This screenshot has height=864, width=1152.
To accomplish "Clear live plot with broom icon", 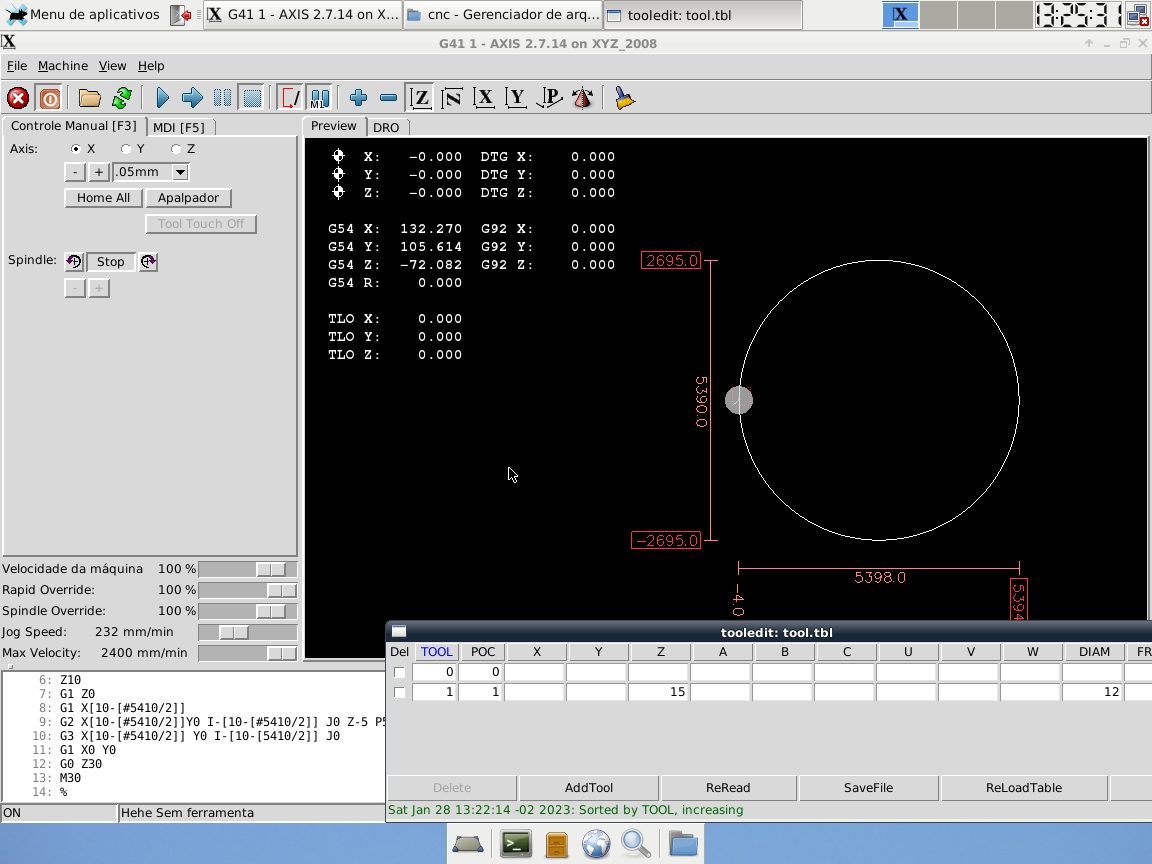I will [x=625, y=98].
